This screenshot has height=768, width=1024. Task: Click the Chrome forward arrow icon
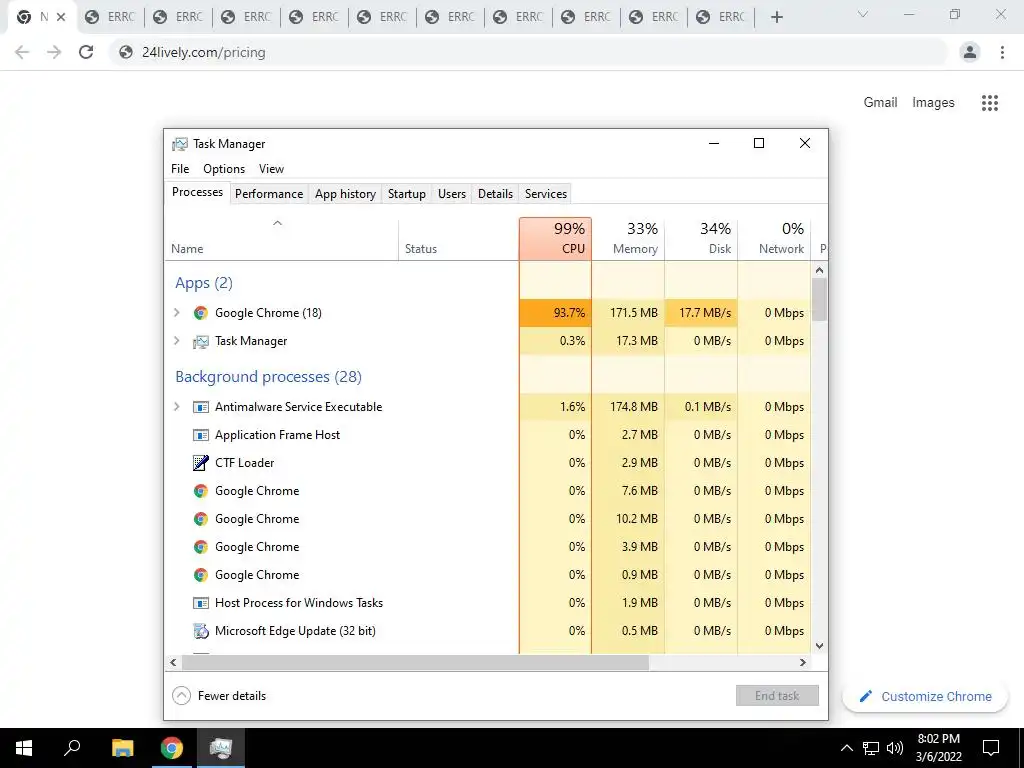pos(54,52)
